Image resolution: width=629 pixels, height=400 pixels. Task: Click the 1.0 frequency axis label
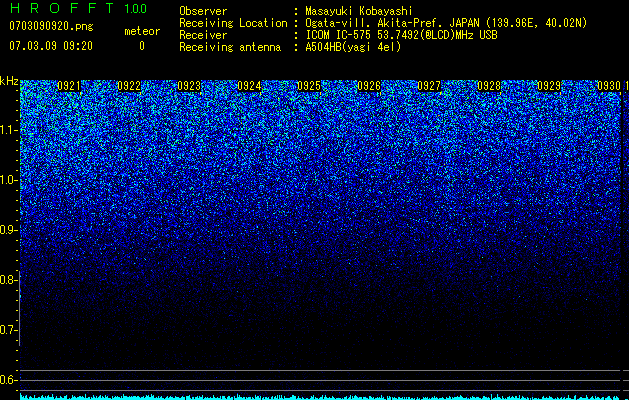coord(7,180)
